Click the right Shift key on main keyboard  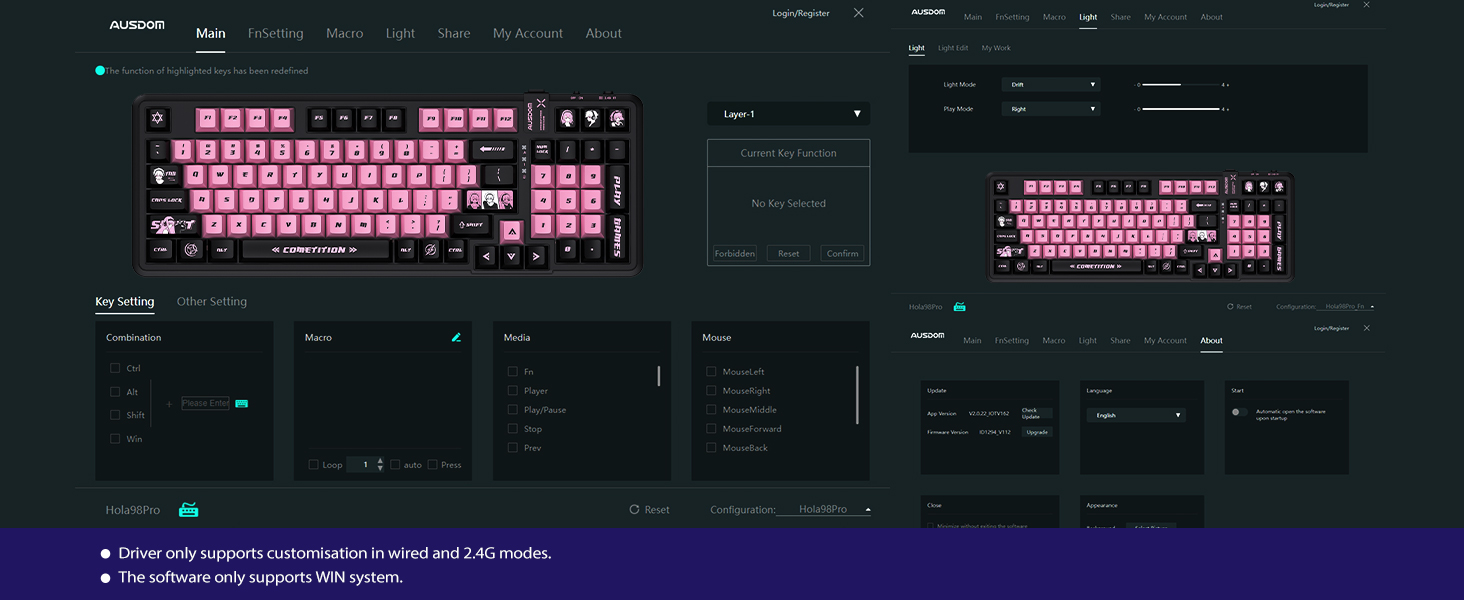[x=473, y=225]
